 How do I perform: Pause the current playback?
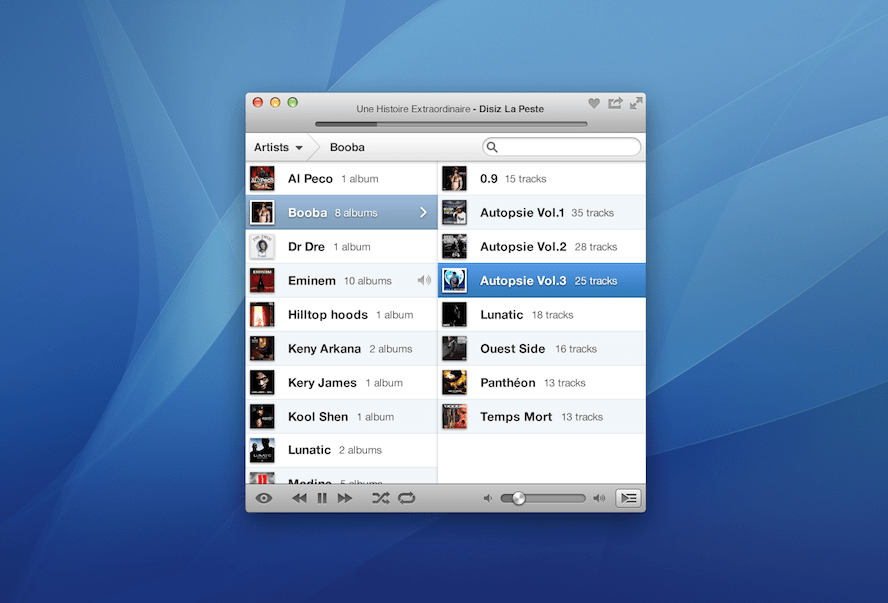point(322,498)
